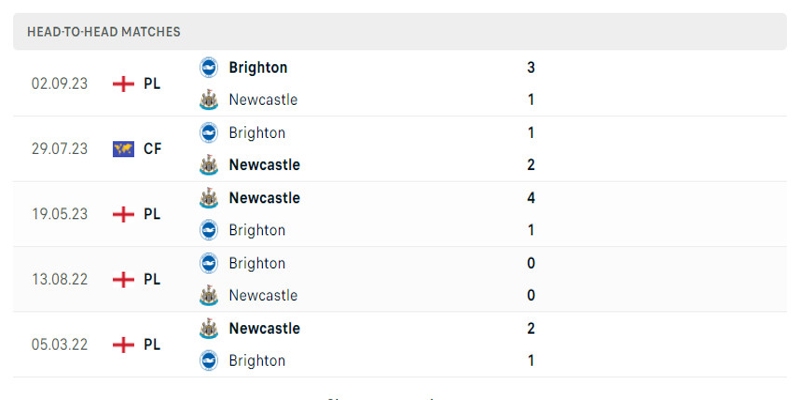Click Brighton crest in 05.03.22 match
Viewport: 800px width, 400px height.
[208, 360]
